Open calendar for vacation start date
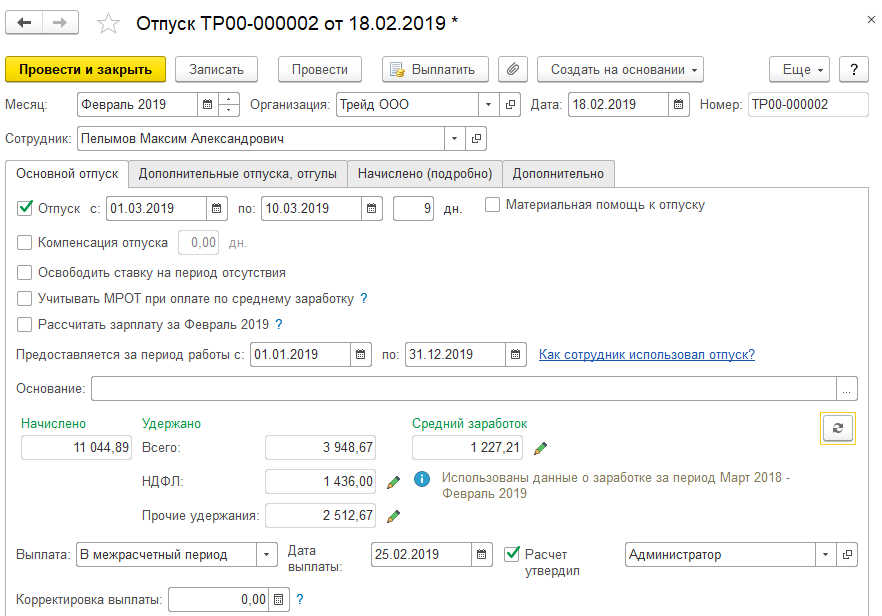This screenshot has width=882, height=616. (x=217, y=209)
